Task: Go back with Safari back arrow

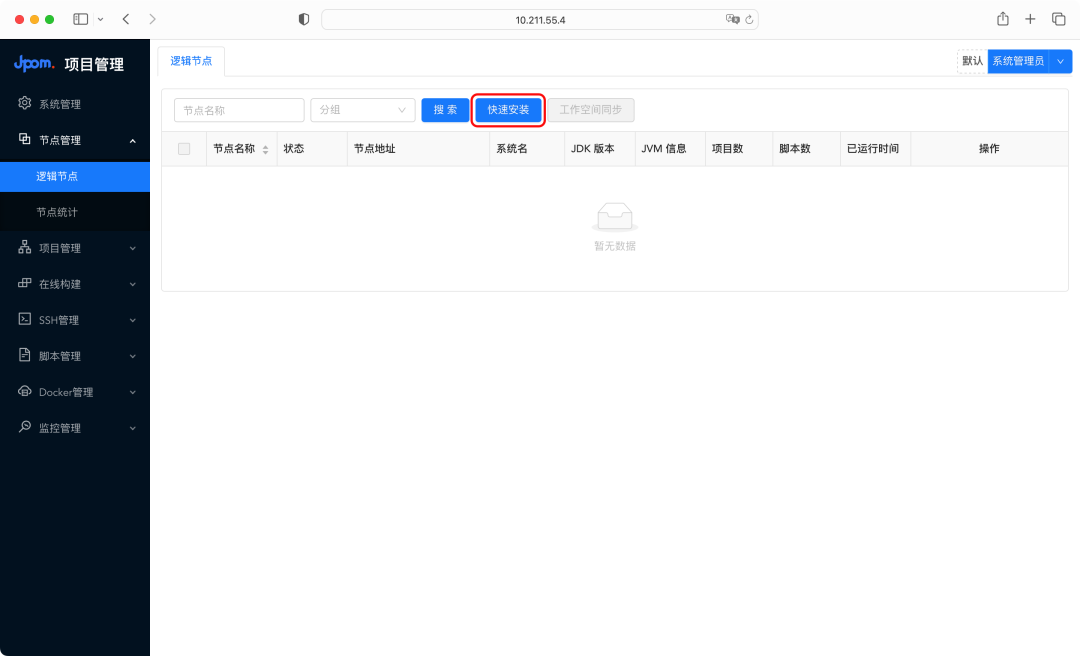Action: [x=126, y=19]
